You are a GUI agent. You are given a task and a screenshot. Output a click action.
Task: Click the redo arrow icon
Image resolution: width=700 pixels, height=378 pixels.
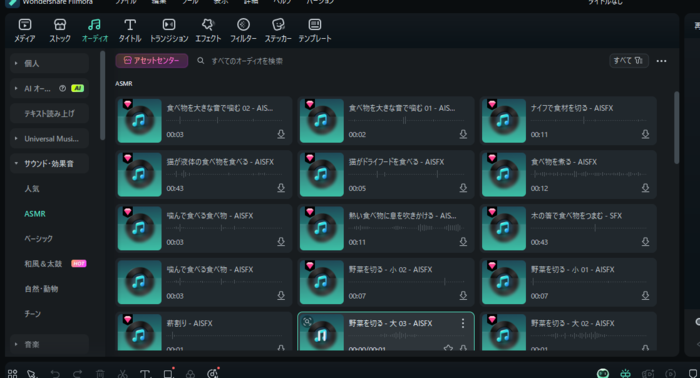point(78,374)
